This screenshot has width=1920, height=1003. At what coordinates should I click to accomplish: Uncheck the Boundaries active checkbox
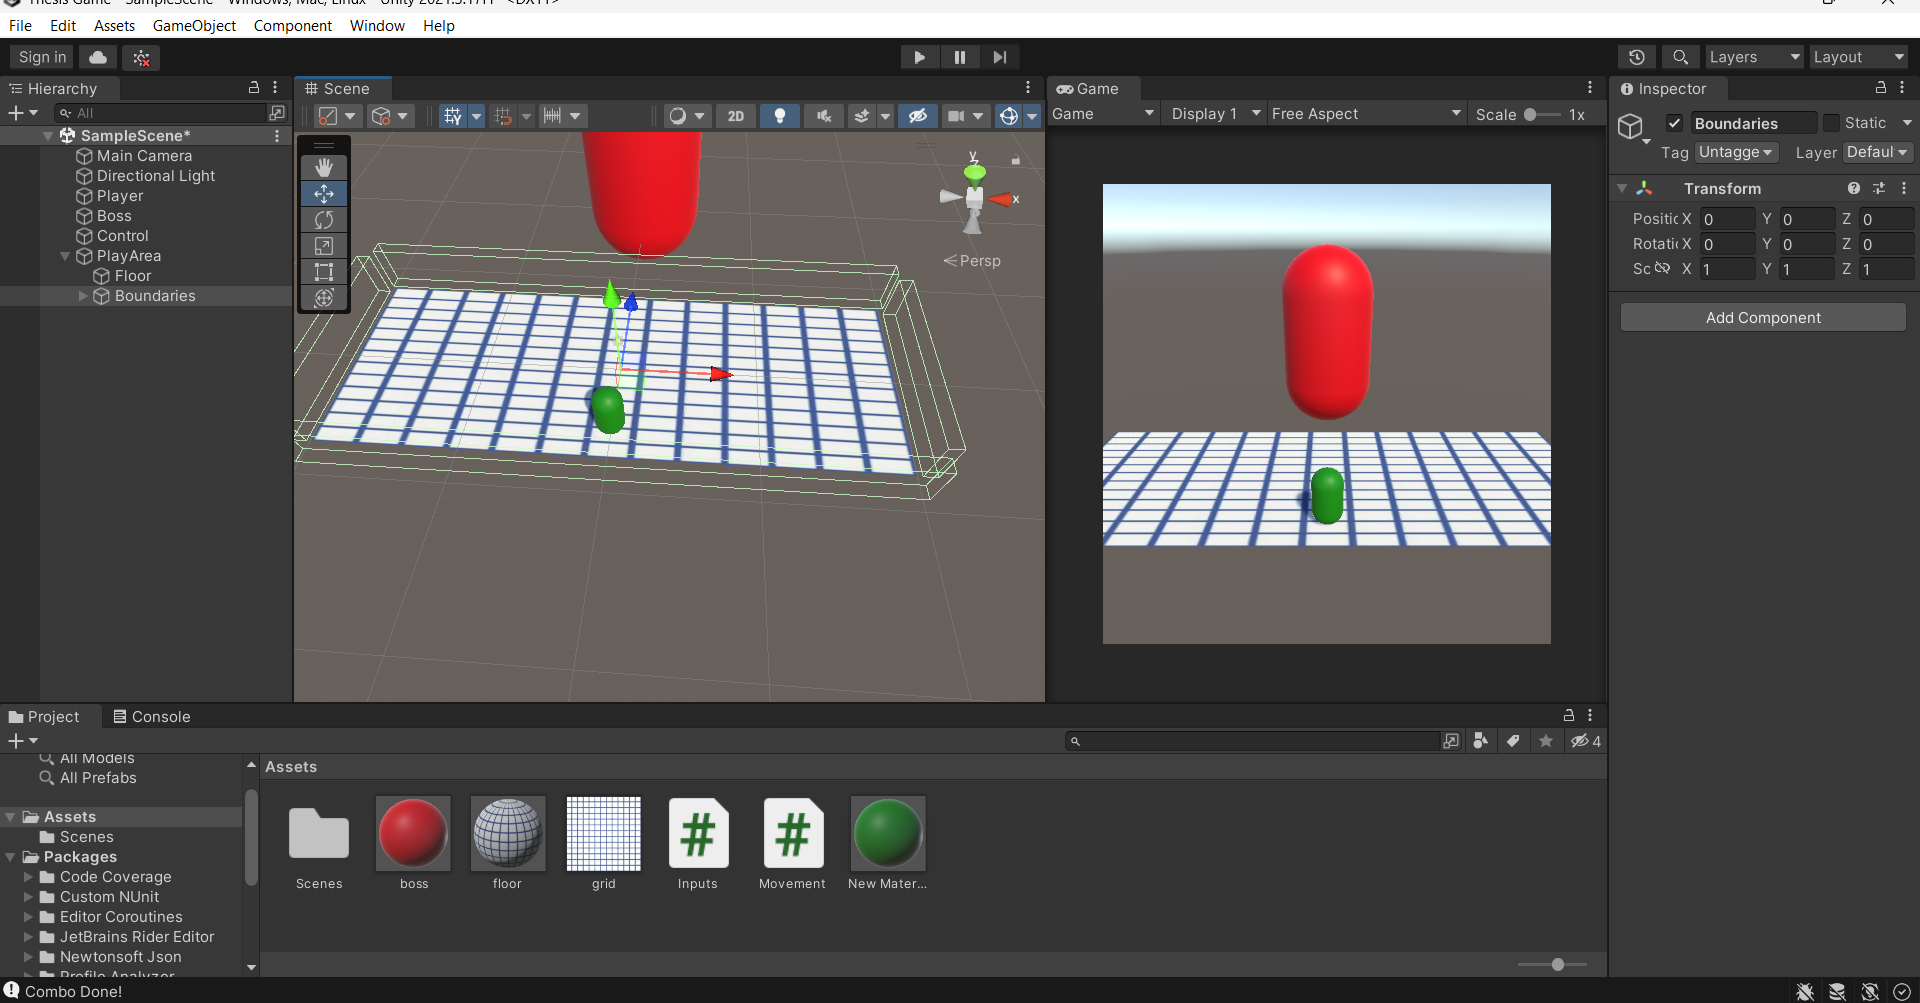point(1674,123)
